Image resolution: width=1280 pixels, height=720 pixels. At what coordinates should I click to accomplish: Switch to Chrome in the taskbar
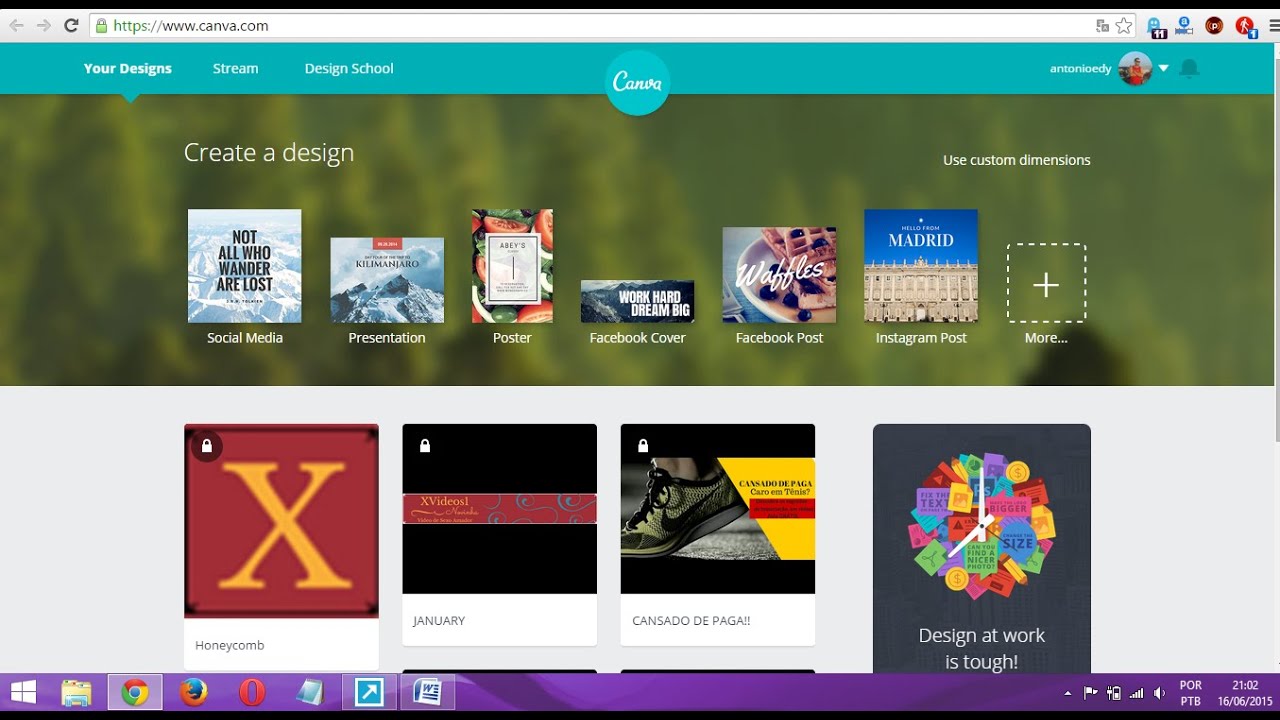135,692
